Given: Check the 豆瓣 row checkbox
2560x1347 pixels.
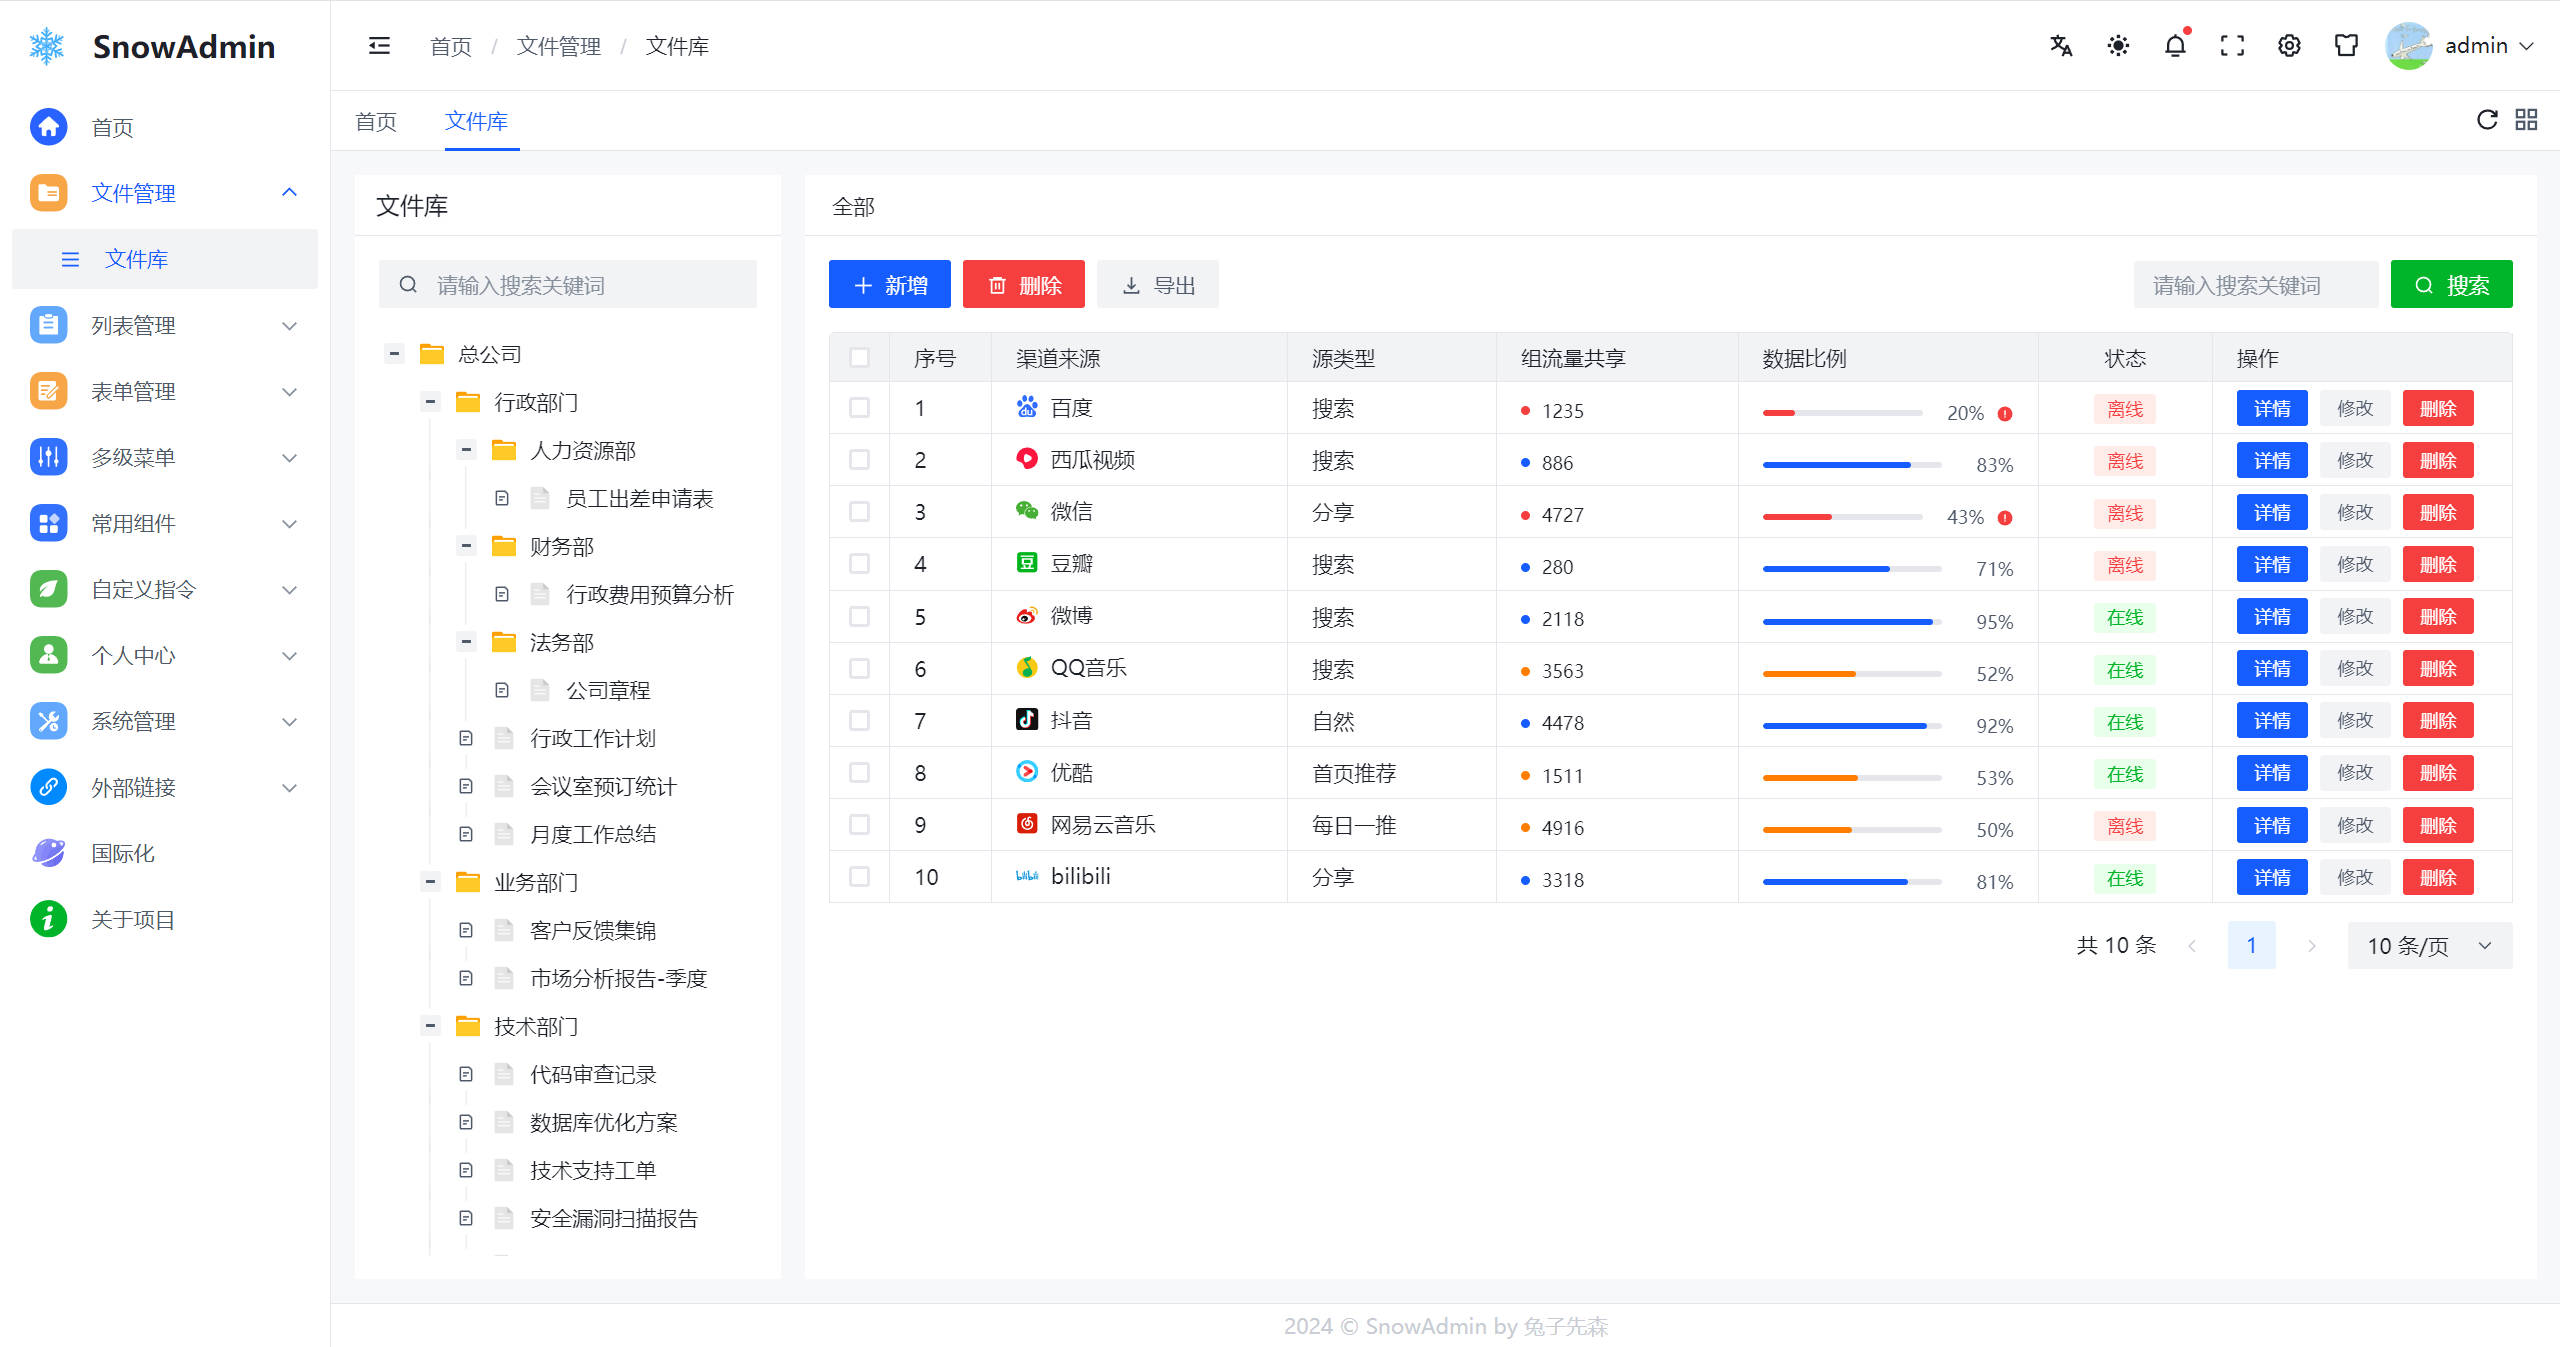Looking at the screenshot, I should [x=859, y=563].
